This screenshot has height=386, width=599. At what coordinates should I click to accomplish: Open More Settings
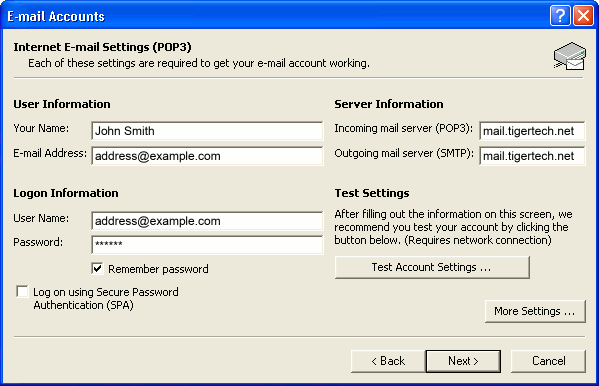[535, 311]
